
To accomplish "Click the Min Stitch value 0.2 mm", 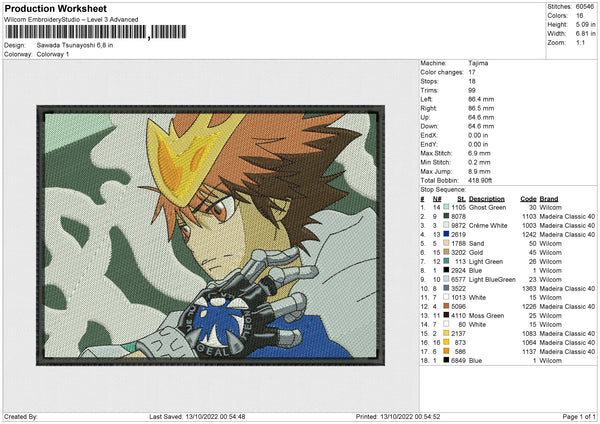I will tap(479, 162).
